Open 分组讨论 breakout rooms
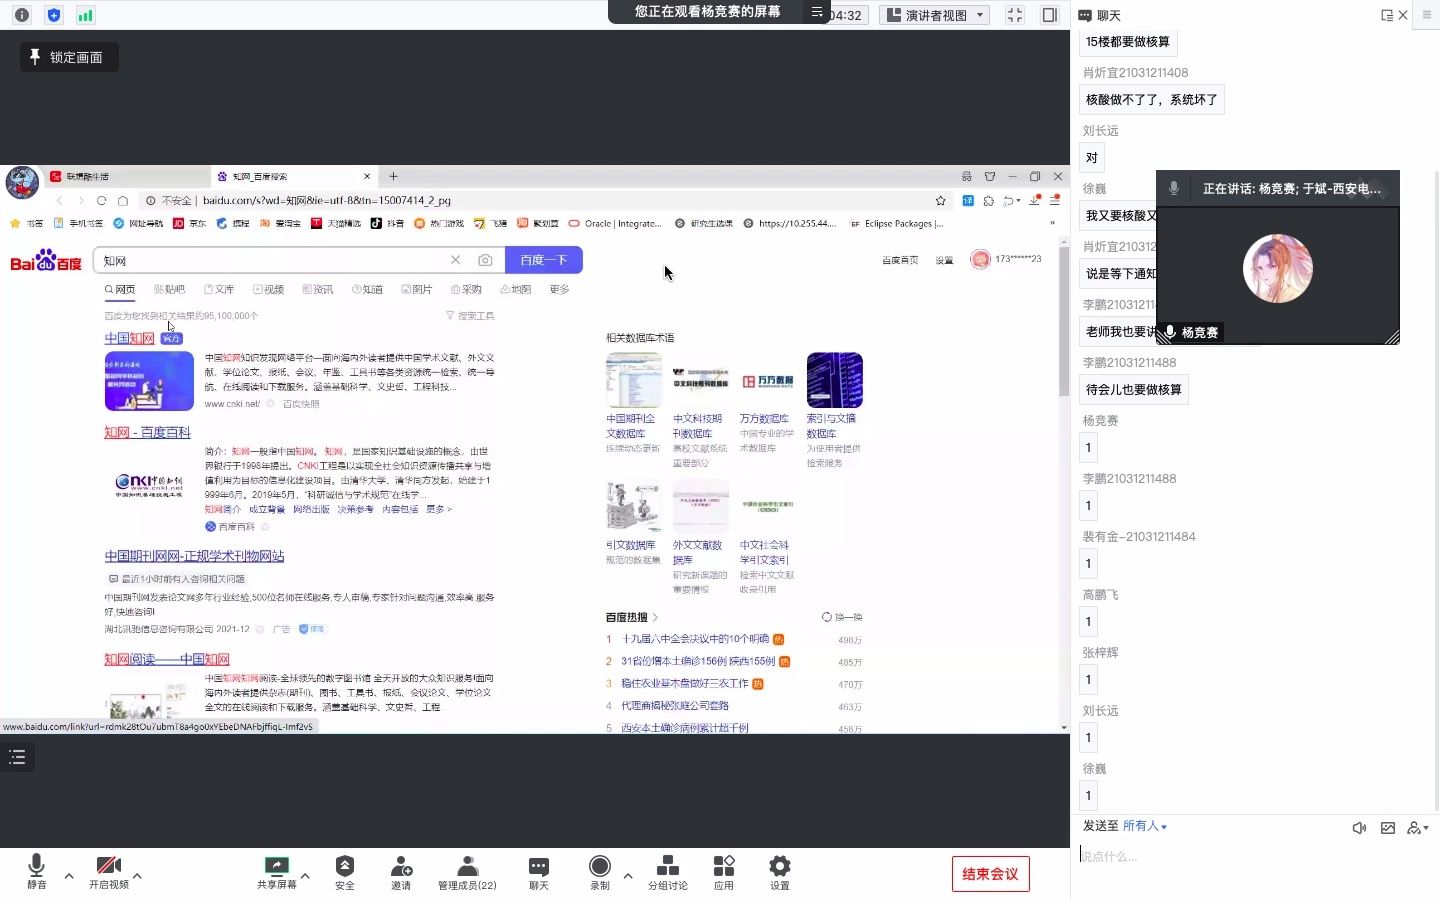Image resolution: width=1440 pixels, height=900 pixels. point(668,871)
